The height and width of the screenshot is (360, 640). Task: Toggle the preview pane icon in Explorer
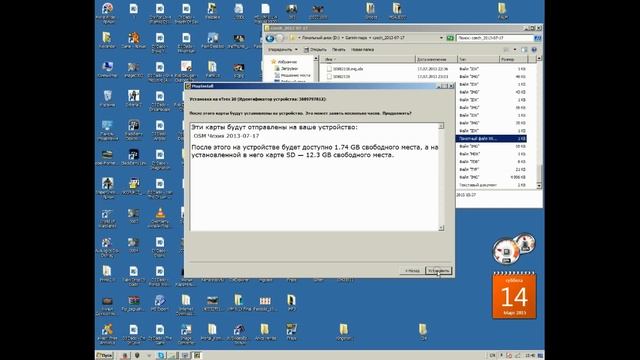[x=524, y=49]
